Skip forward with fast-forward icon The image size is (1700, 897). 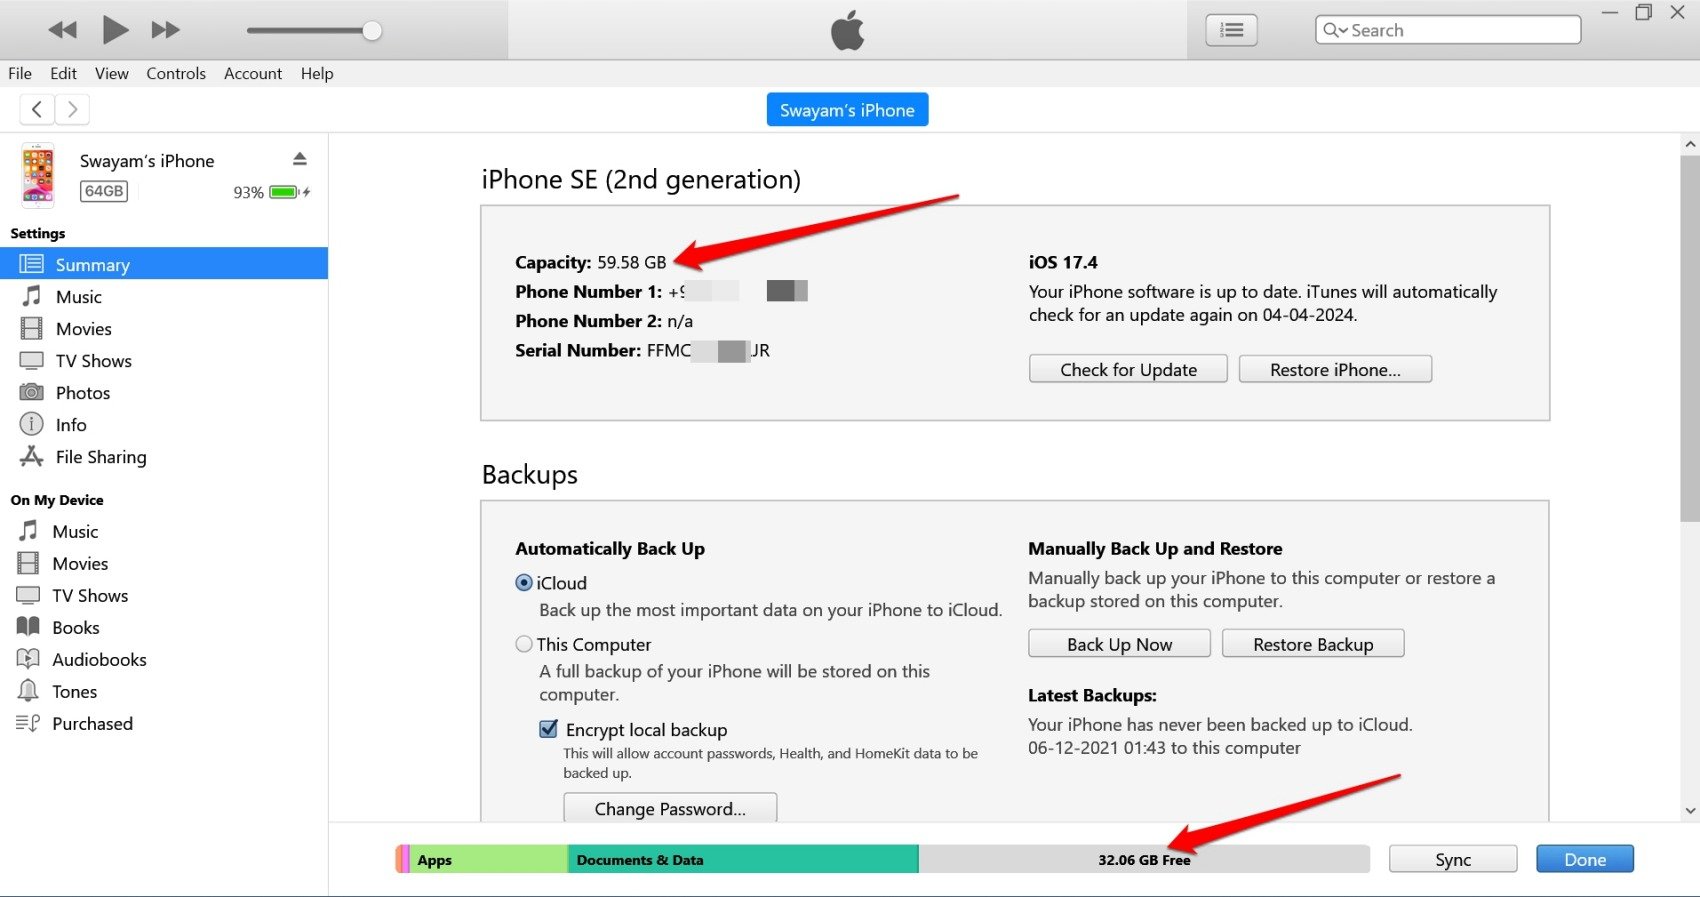[x=166, y=30]
